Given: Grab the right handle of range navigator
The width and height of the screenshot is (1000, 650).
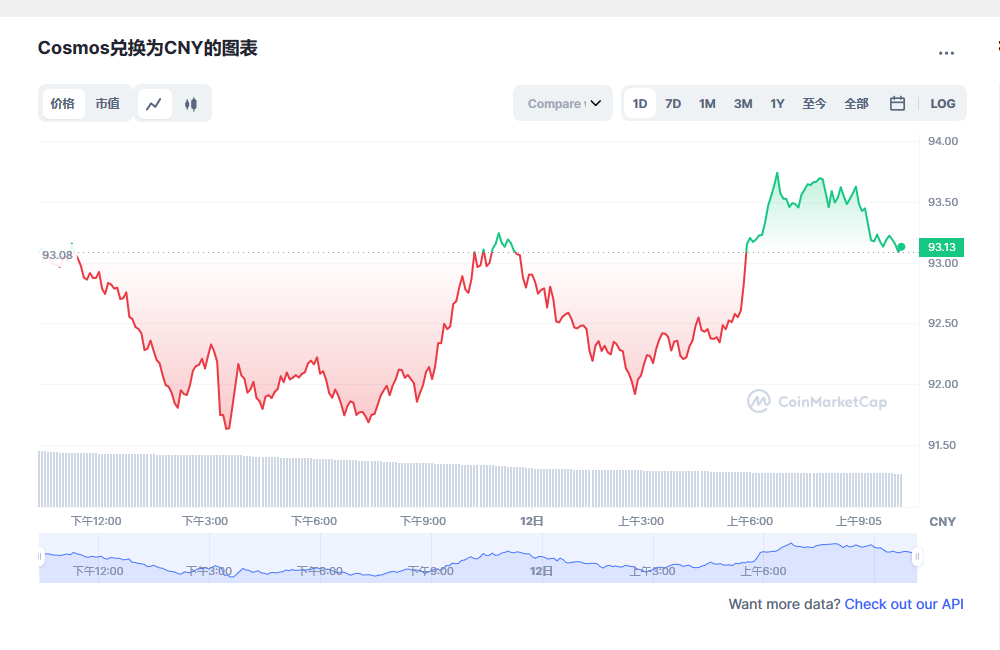Looking at the screenshot, I should pos(917,557).
